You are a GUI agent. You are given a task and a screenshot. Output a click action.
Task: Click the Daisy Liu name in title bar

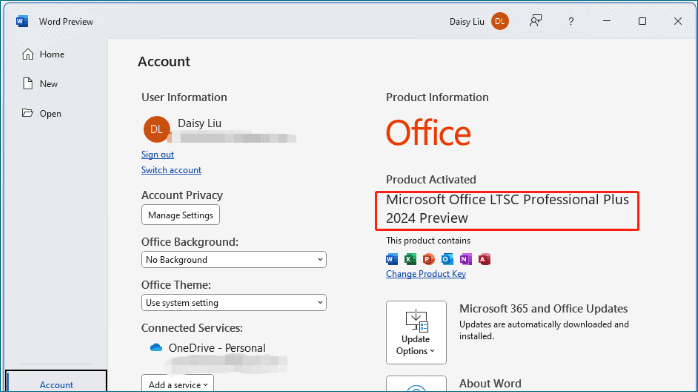[x=467, y=21]
